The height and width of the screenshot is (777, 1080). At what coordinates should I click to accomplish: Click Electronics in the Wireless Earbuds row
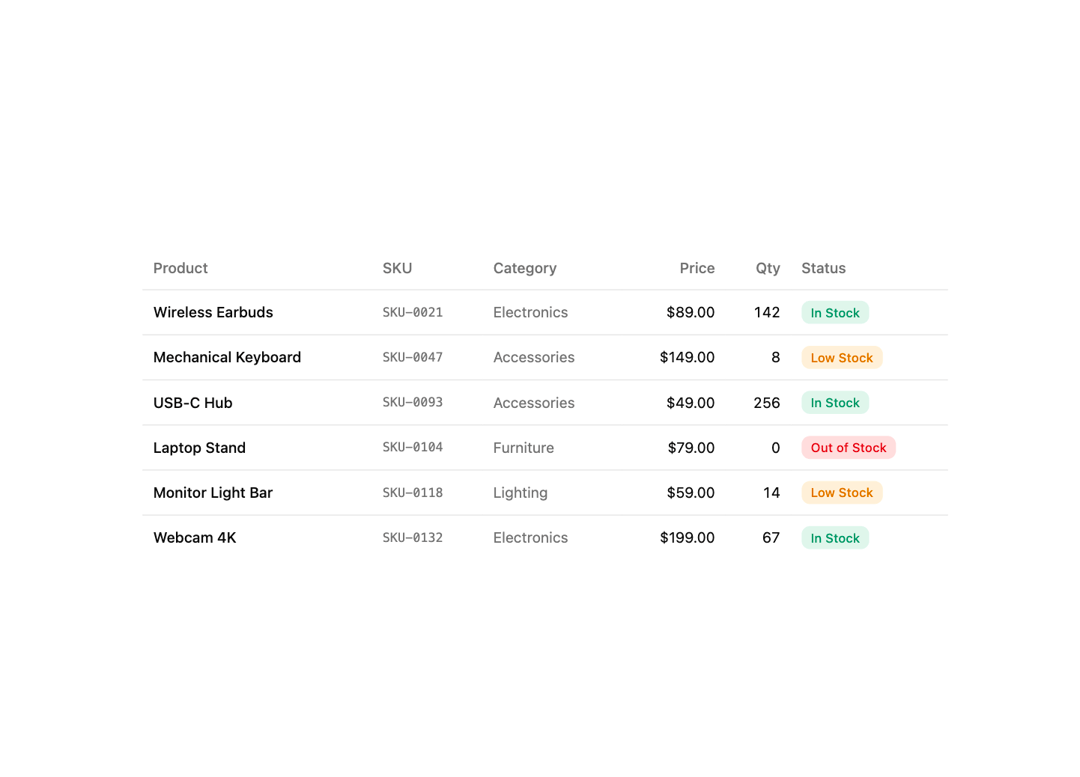(x=530, y=312)
